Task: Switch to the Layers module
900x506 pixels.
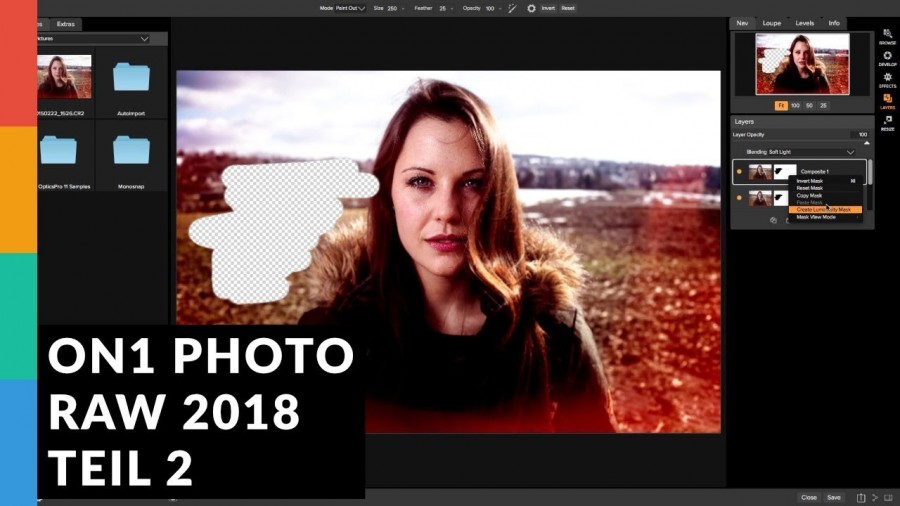Action: point(887,102)
